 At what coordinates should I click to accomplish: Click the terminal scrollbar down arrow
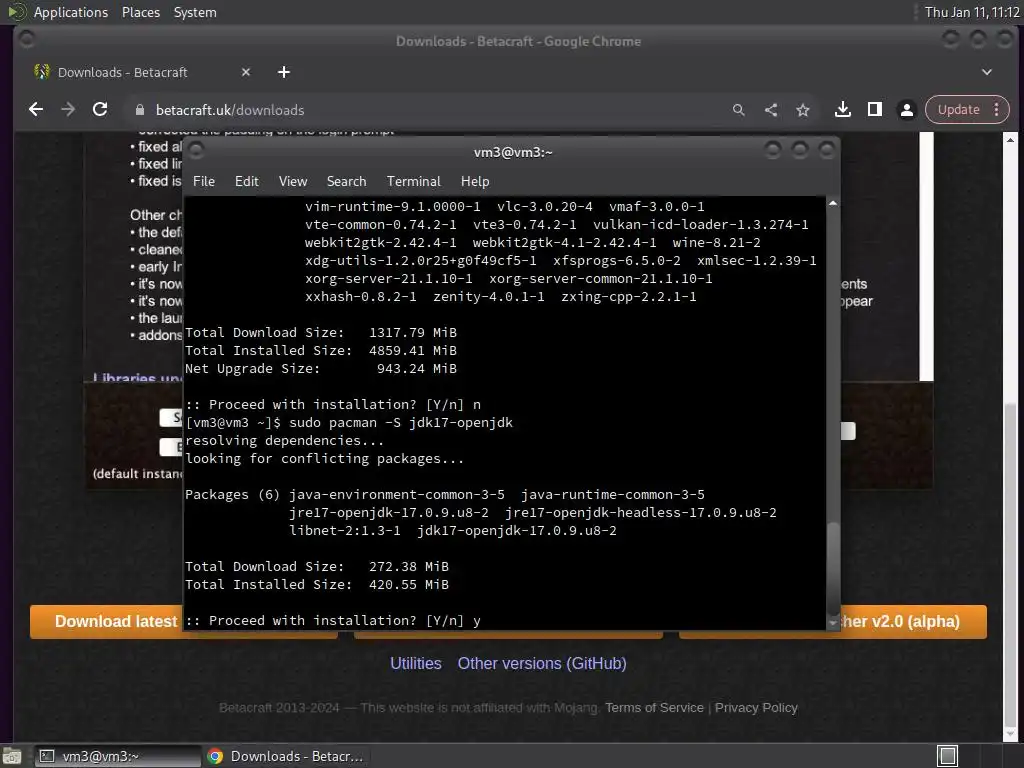[x=833, y=623]
